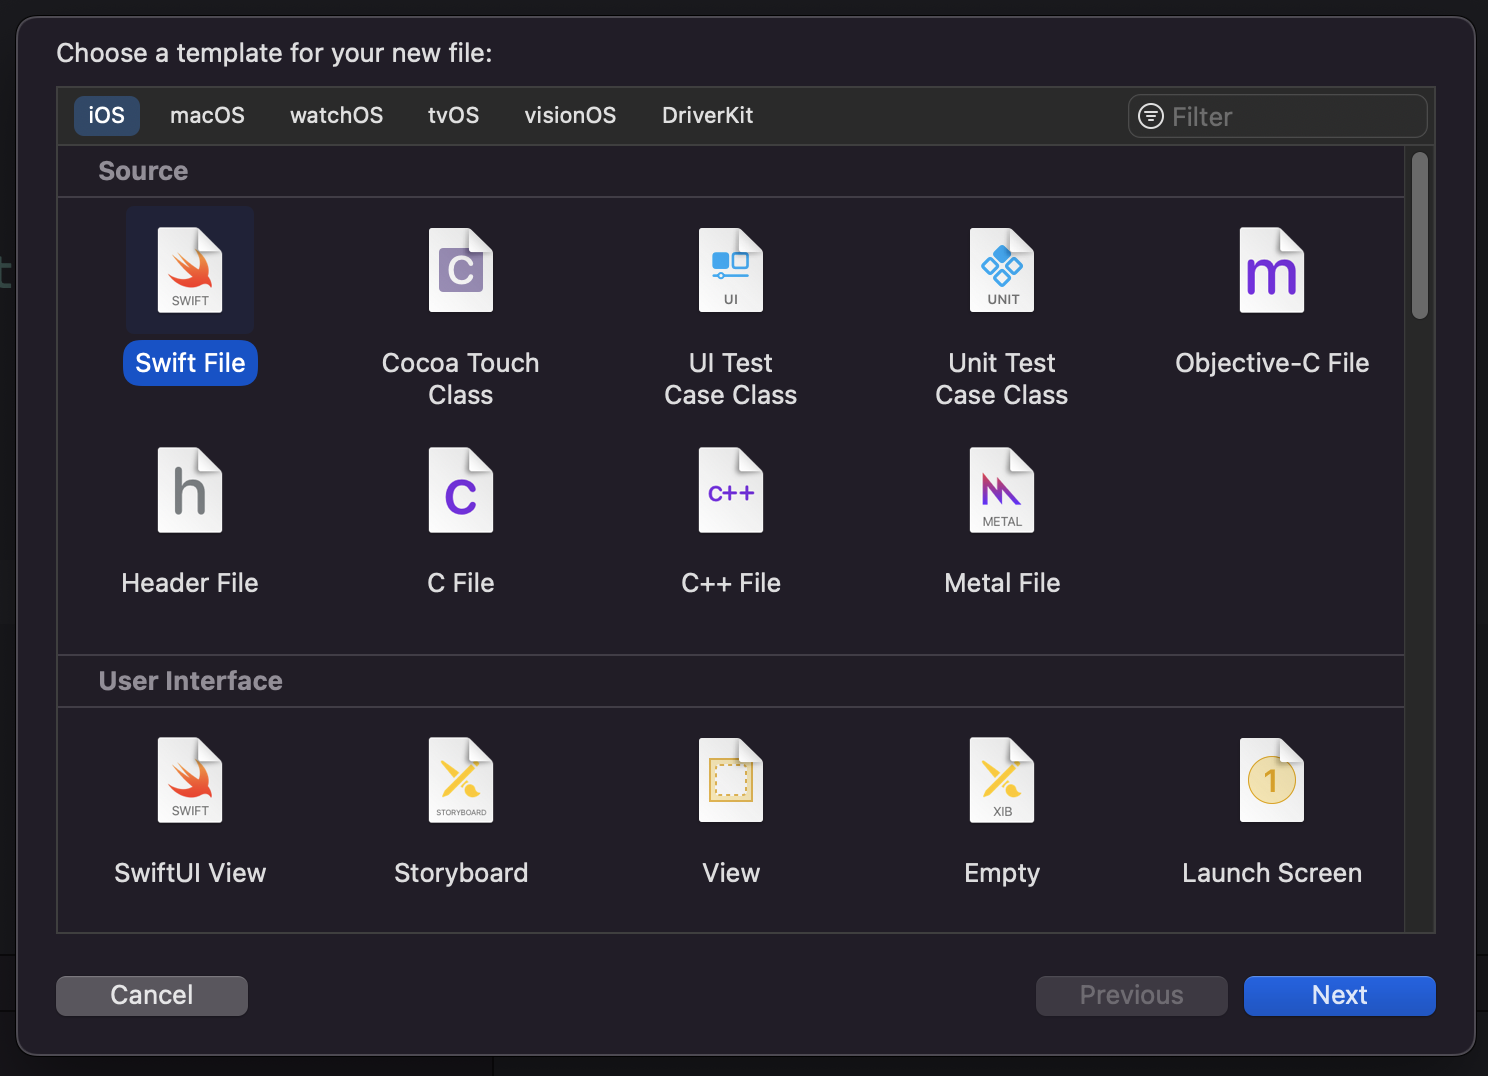Viewport: 1488px width, 1076px height.
Task: Choose the Objective-C File template
Action: [x=1272, y=302]
